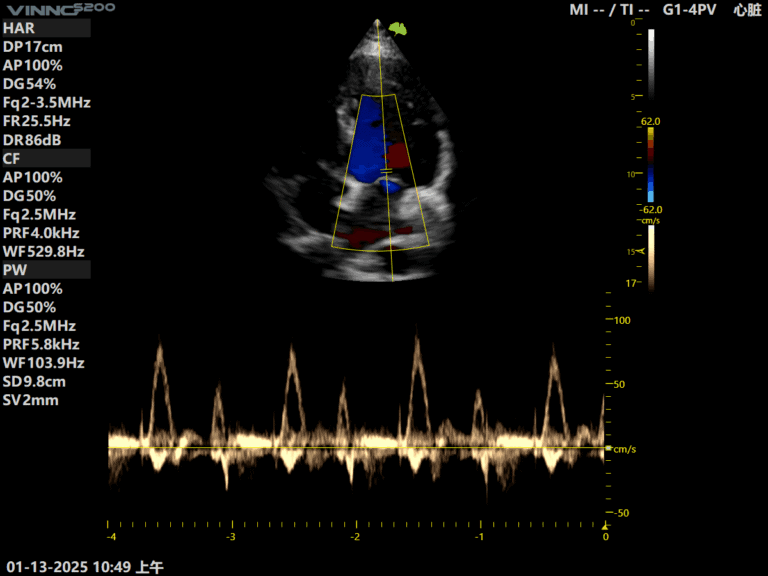Click the 心脏 exam preset label
Image resolution: width=768 pixels, height=576 pixels.
pos(747,10)
